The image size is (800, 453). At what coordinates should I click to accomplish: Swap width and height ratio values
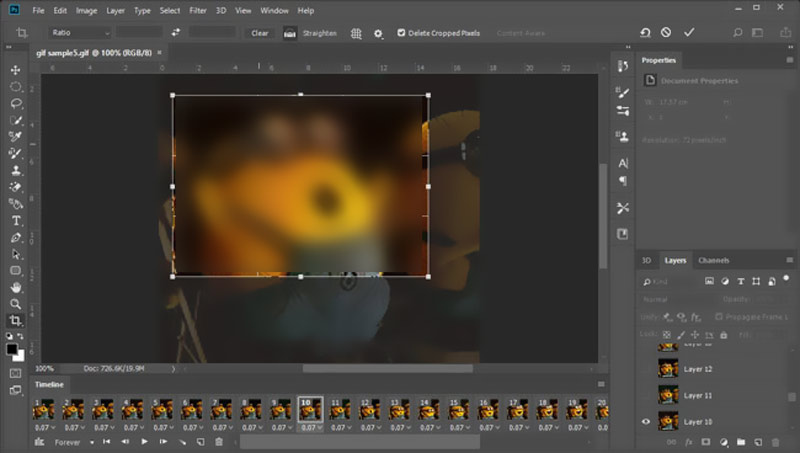(x=176, y=33)
